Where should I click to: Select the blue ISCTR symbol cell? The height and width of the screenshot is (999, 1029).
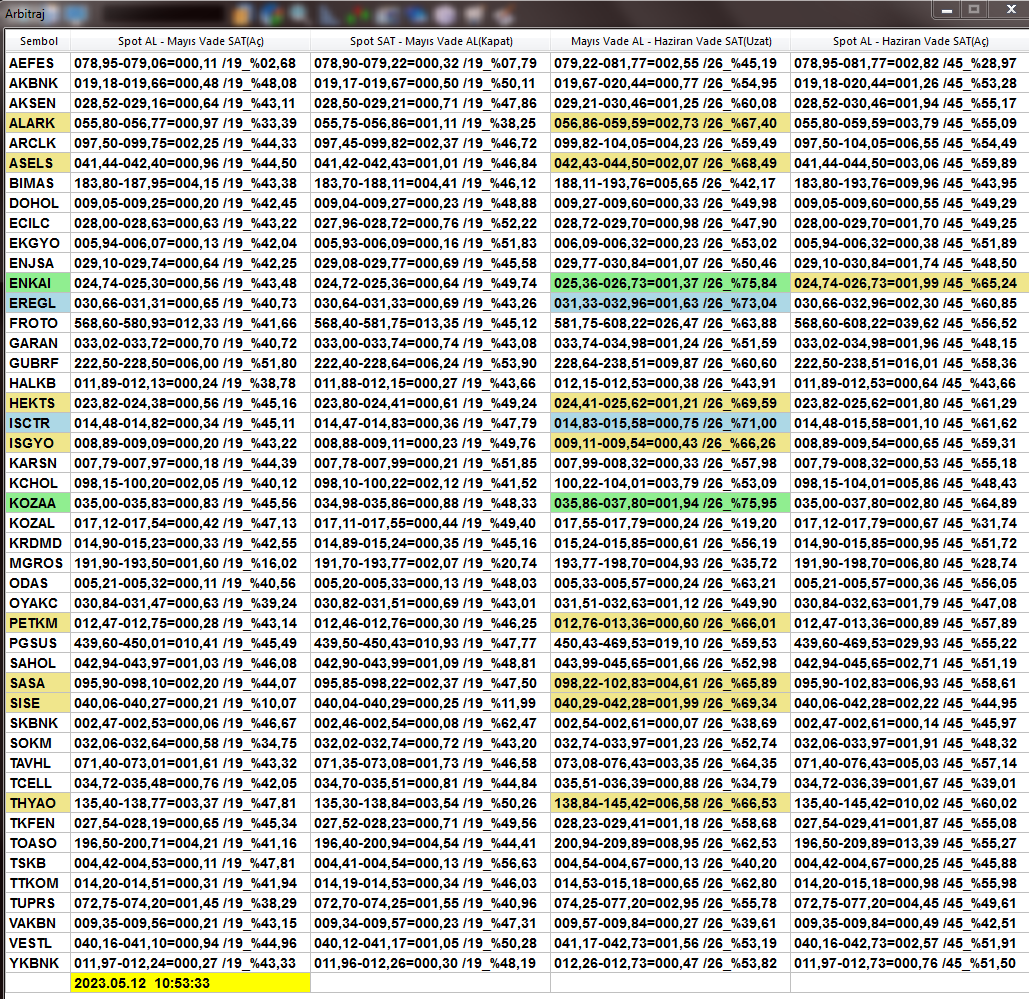[x=38, y=423]
